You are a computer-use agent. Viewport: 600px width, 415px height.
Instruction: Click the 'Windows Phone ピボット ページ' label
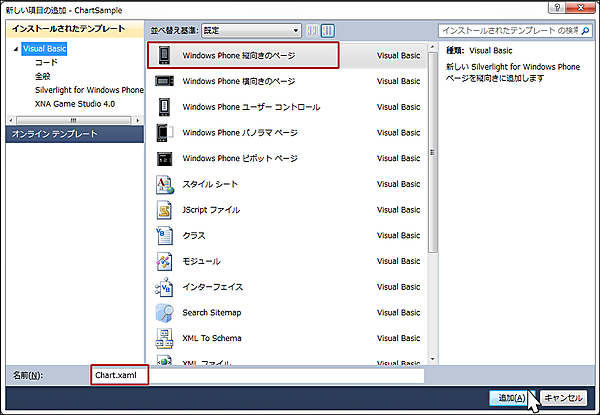[x=240, y=158]
